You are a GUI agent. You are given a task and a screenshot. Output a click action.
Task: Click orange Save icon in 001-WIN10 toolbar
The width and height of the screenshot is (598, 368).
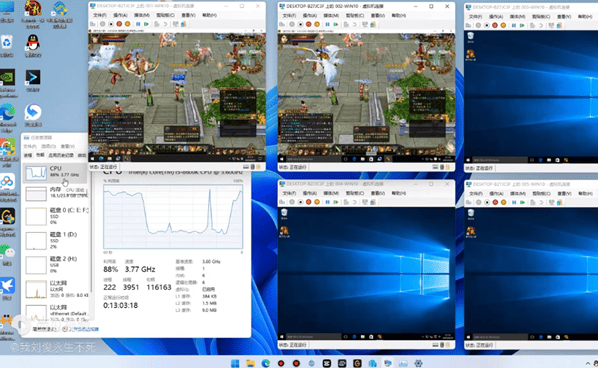coord(128,24)
